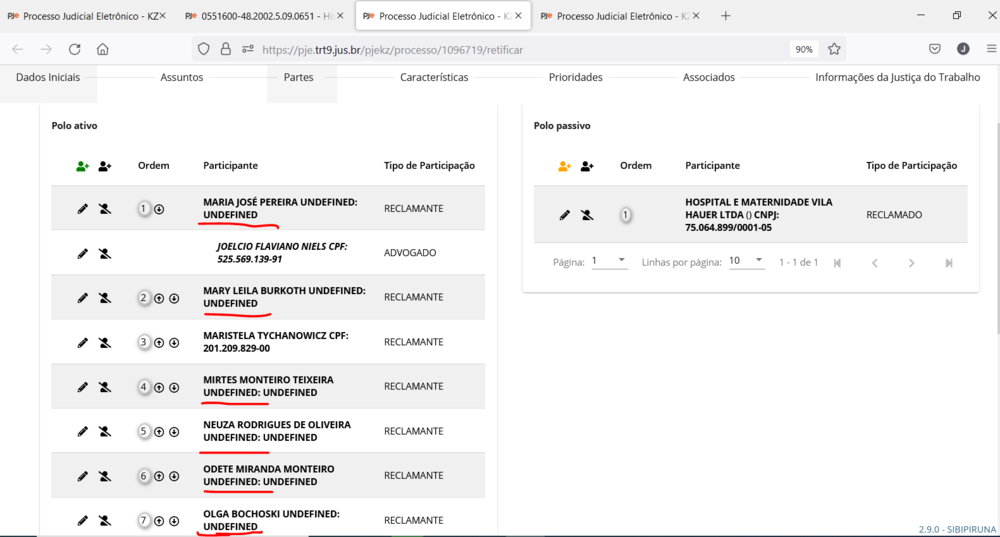Add orange new party to Polo passivo

[x=564, y=166]
